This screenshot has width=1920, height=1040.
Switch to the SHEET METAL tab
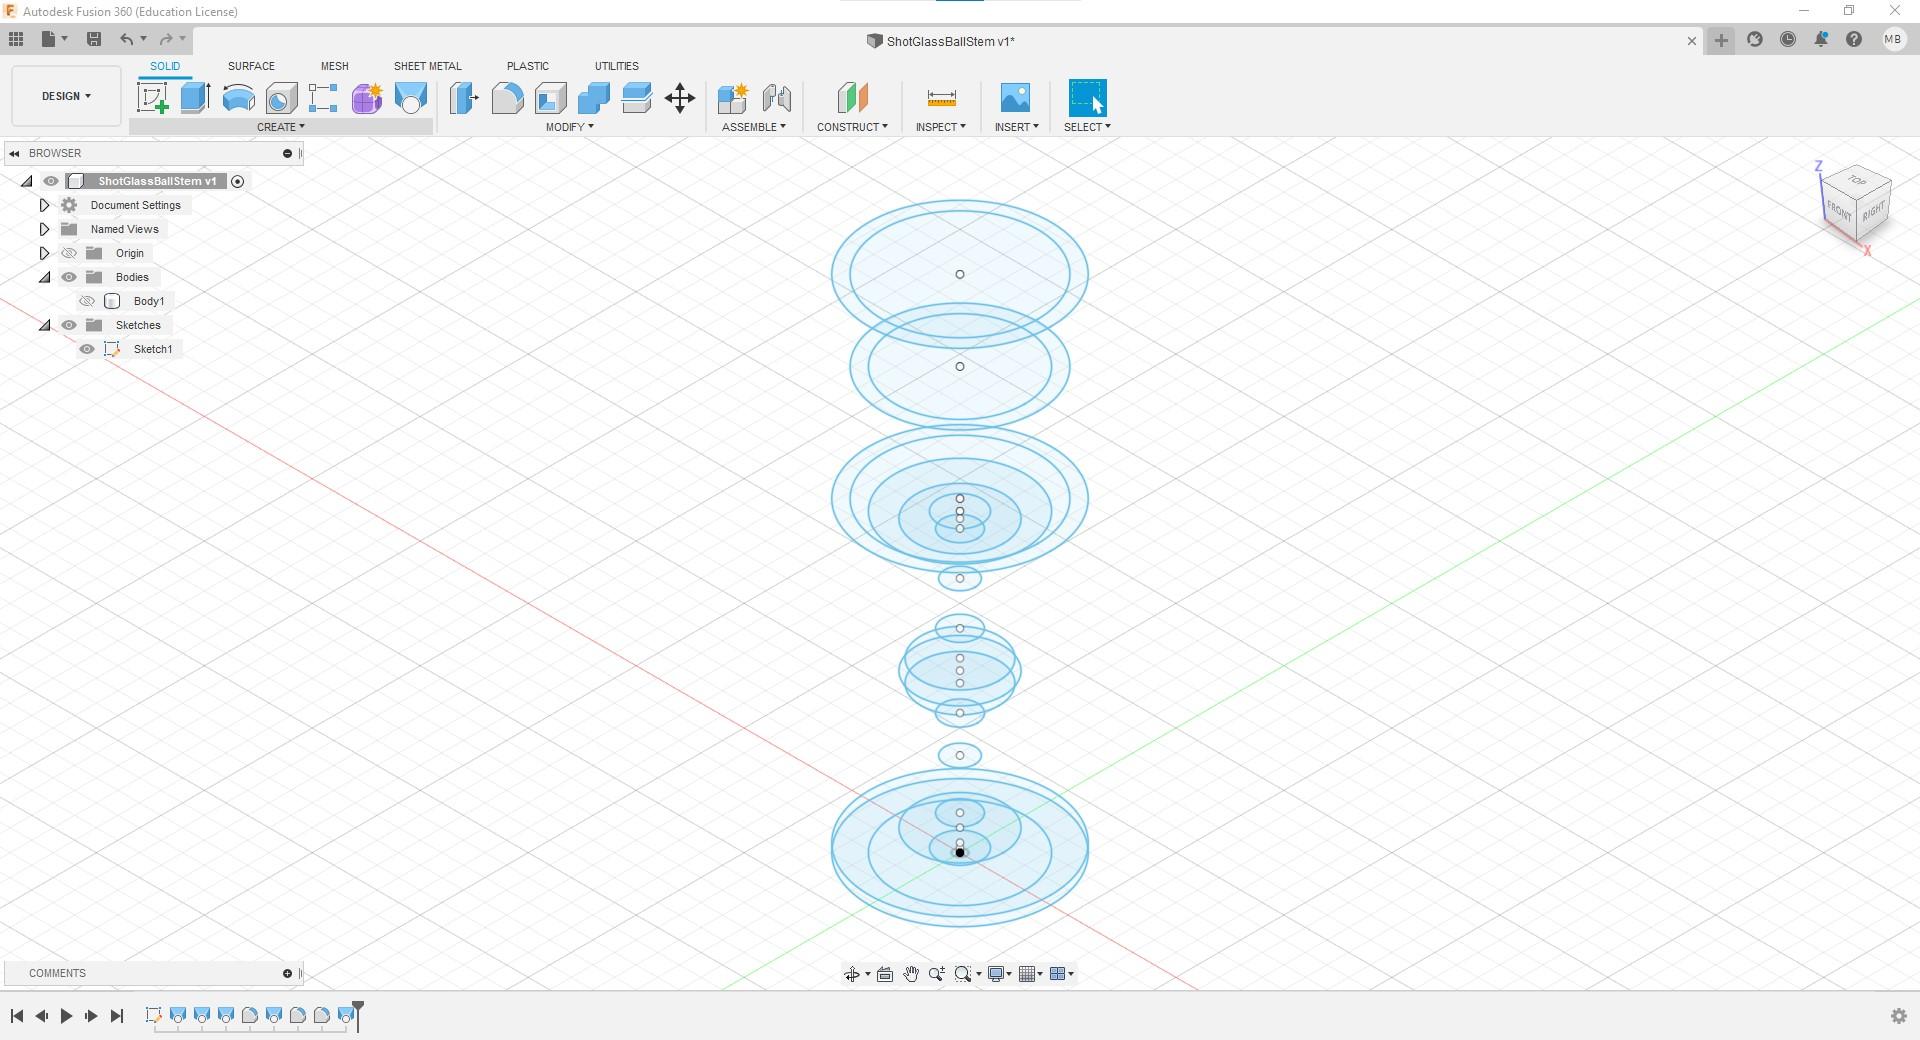427,66
